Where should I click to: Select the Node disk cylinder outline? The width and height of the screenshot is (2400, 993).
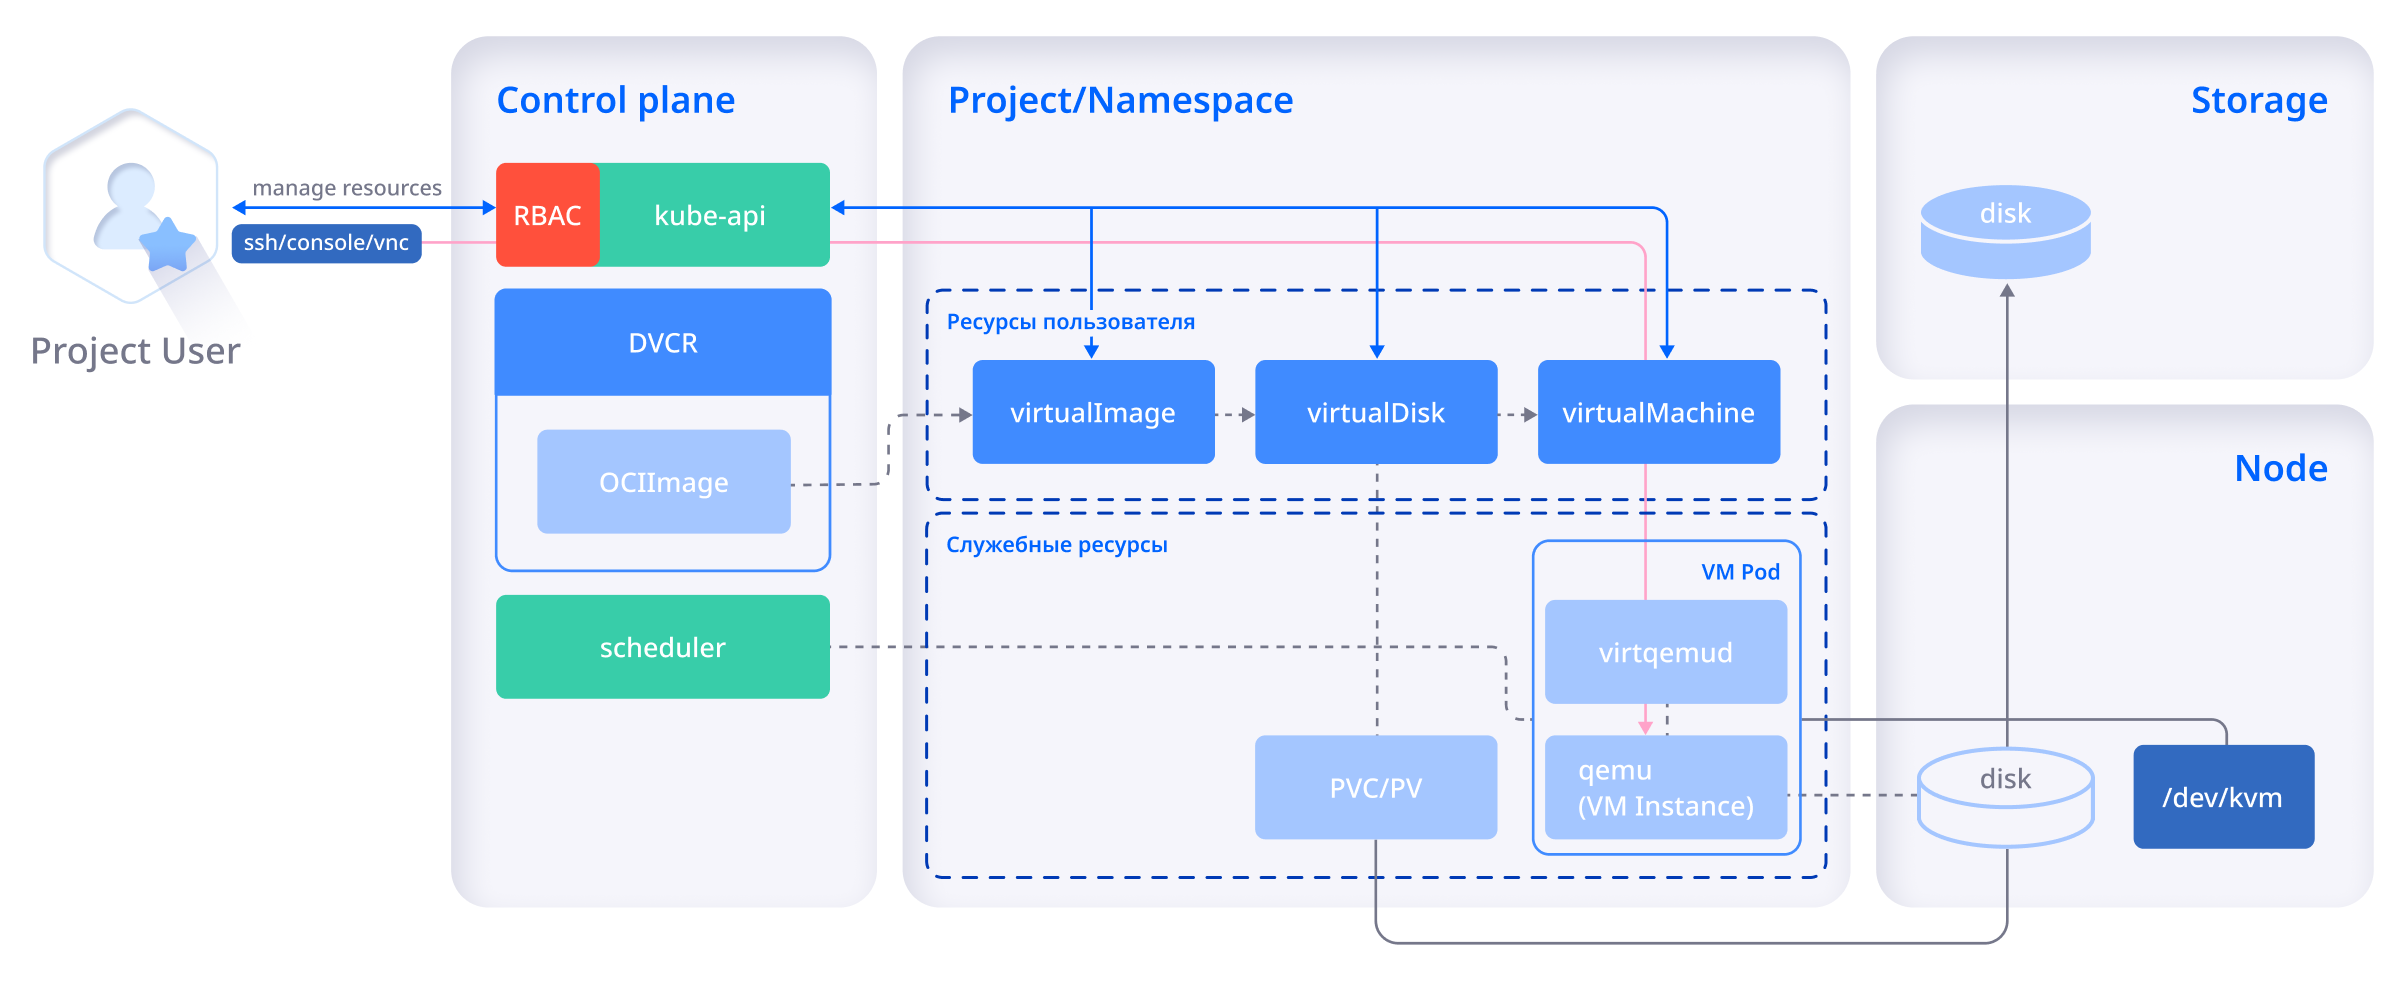(2005, 797)
